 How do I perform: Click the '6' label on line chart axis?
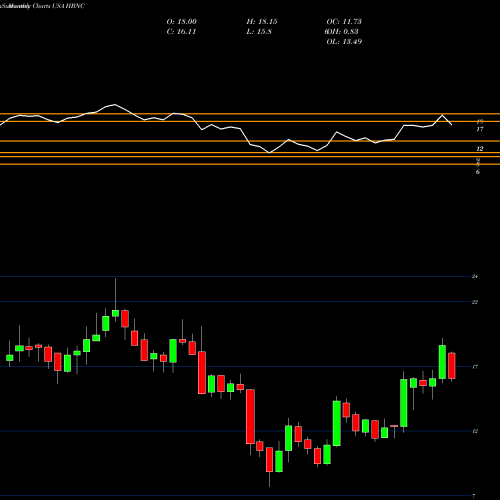click(478, 172)
